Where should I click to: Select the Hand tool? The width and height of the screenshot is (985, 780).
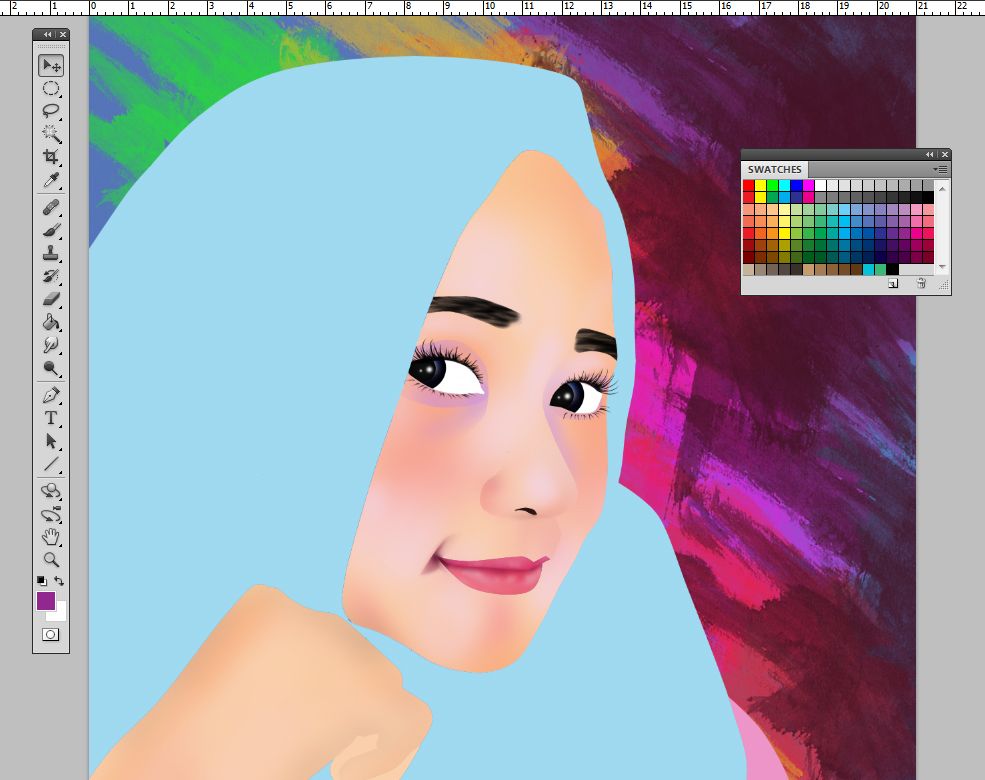51,537
